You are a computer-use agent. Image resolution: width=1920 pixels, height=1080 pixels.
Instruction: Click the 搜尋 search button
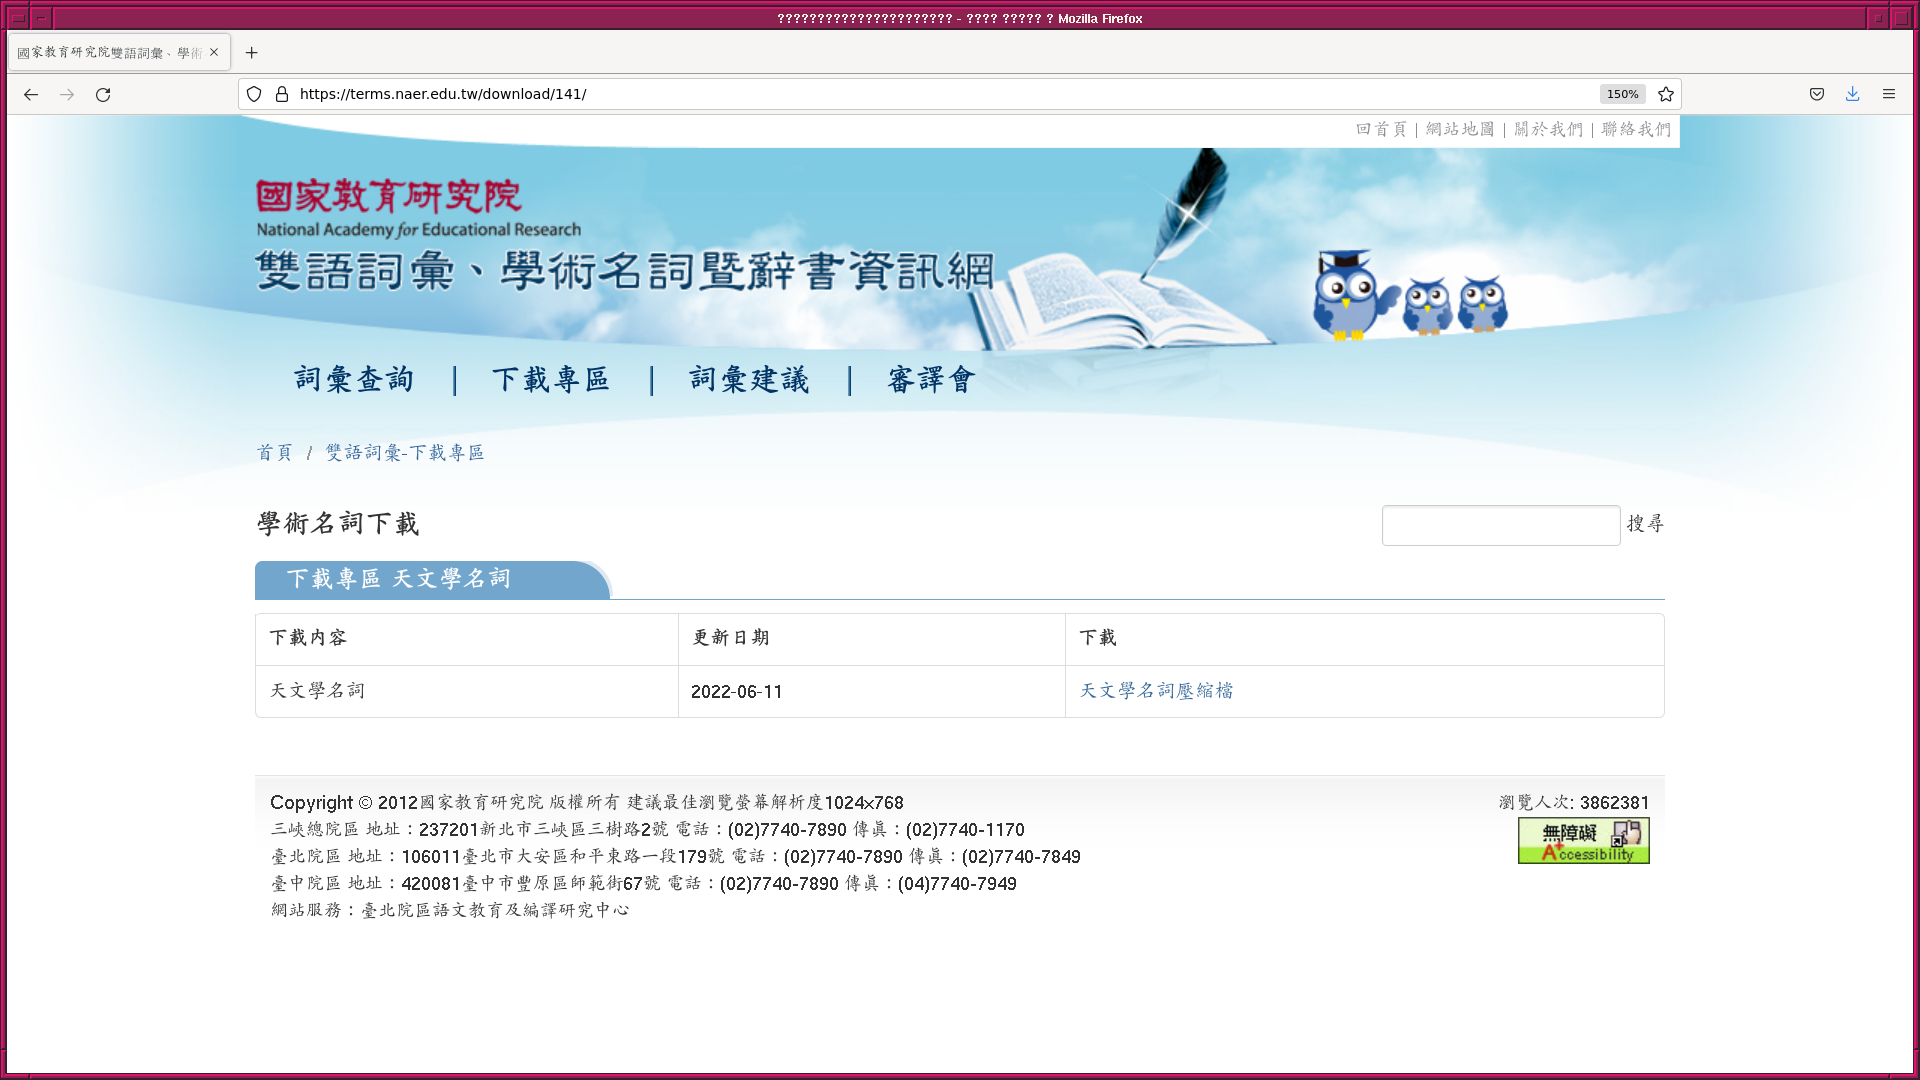[1645, 524]
